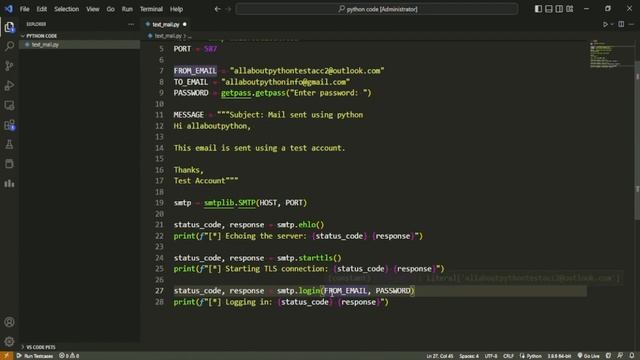This screenshot has height=360, width=640.
Task: Click the remote window status icon
Action: pyautogui.click(x=7, y=356)
